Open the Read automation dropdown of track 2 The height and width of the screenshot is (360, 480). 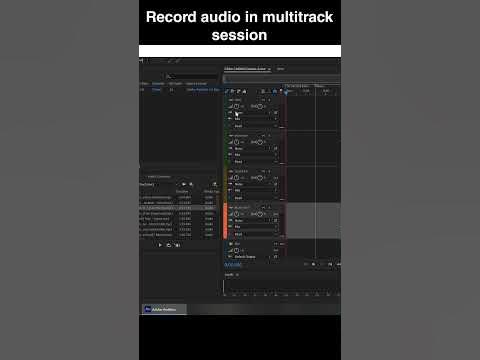click(x=254, y=162)
